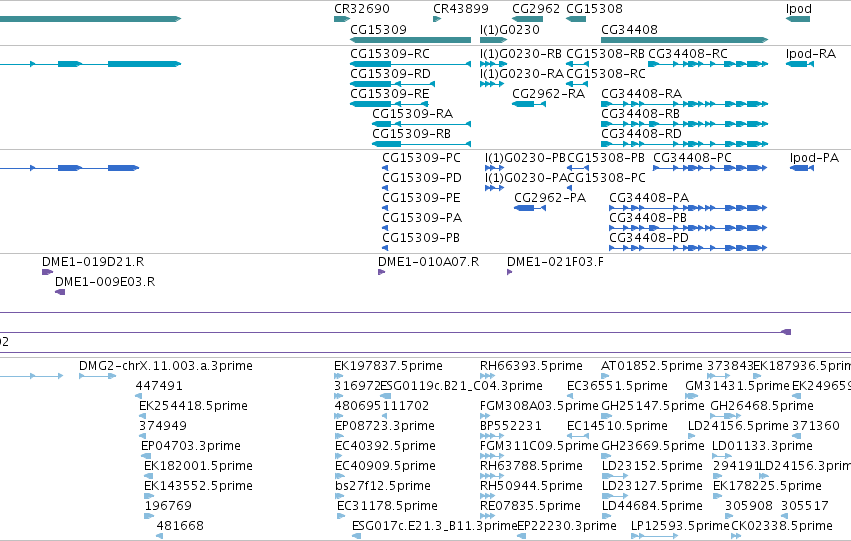Click the CR32690 gene label
The image size is (851, 541).
[x=361, y=9]
